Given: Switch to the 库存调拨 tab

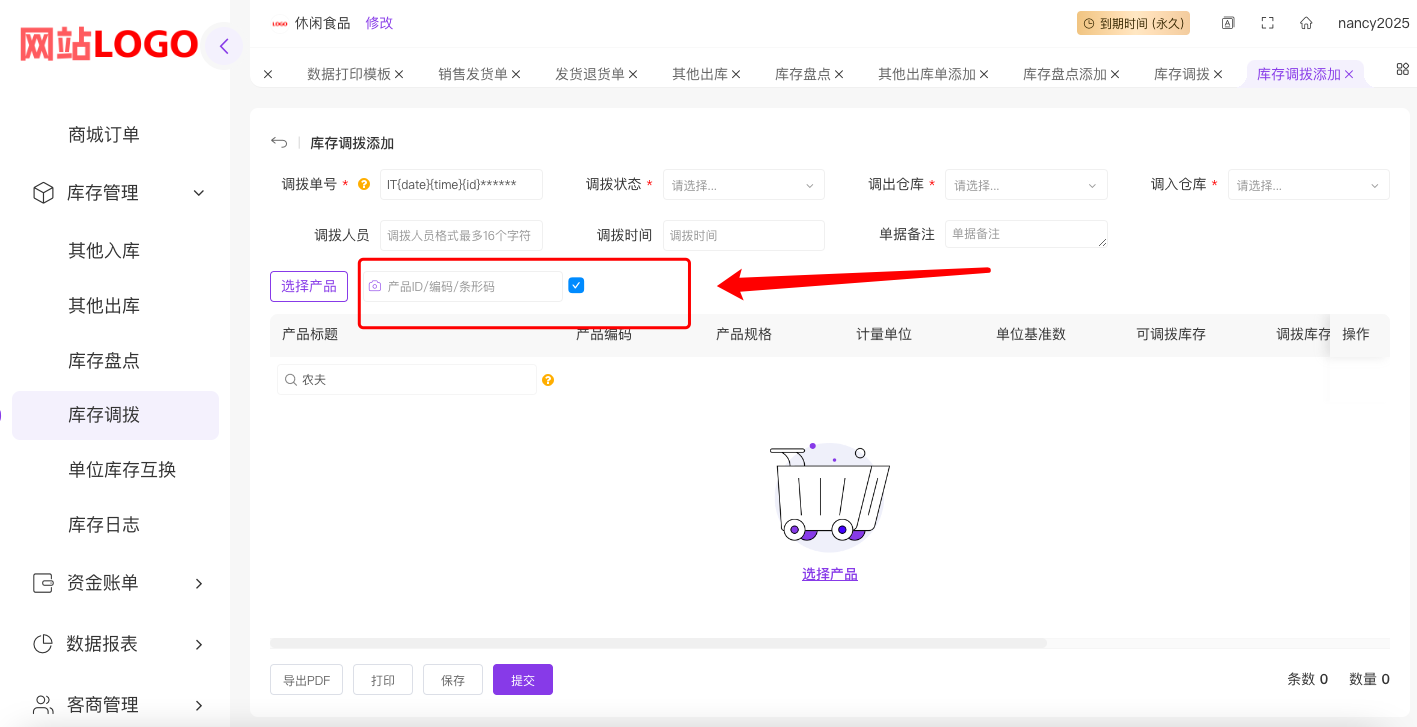Looking at the screenshot, I should (x=1182, y=74).
